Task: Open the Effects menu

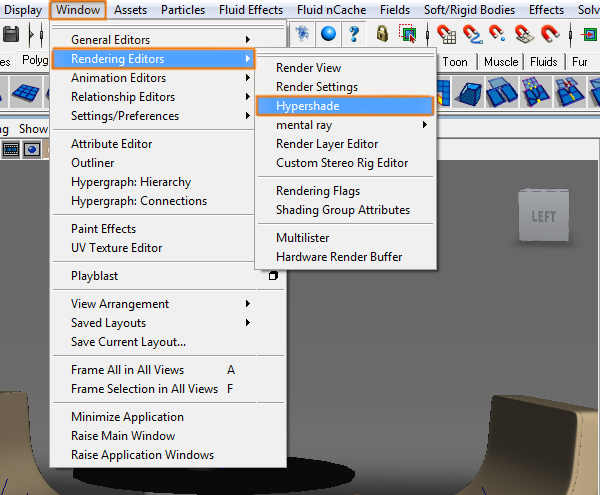Action: point(546,10)
